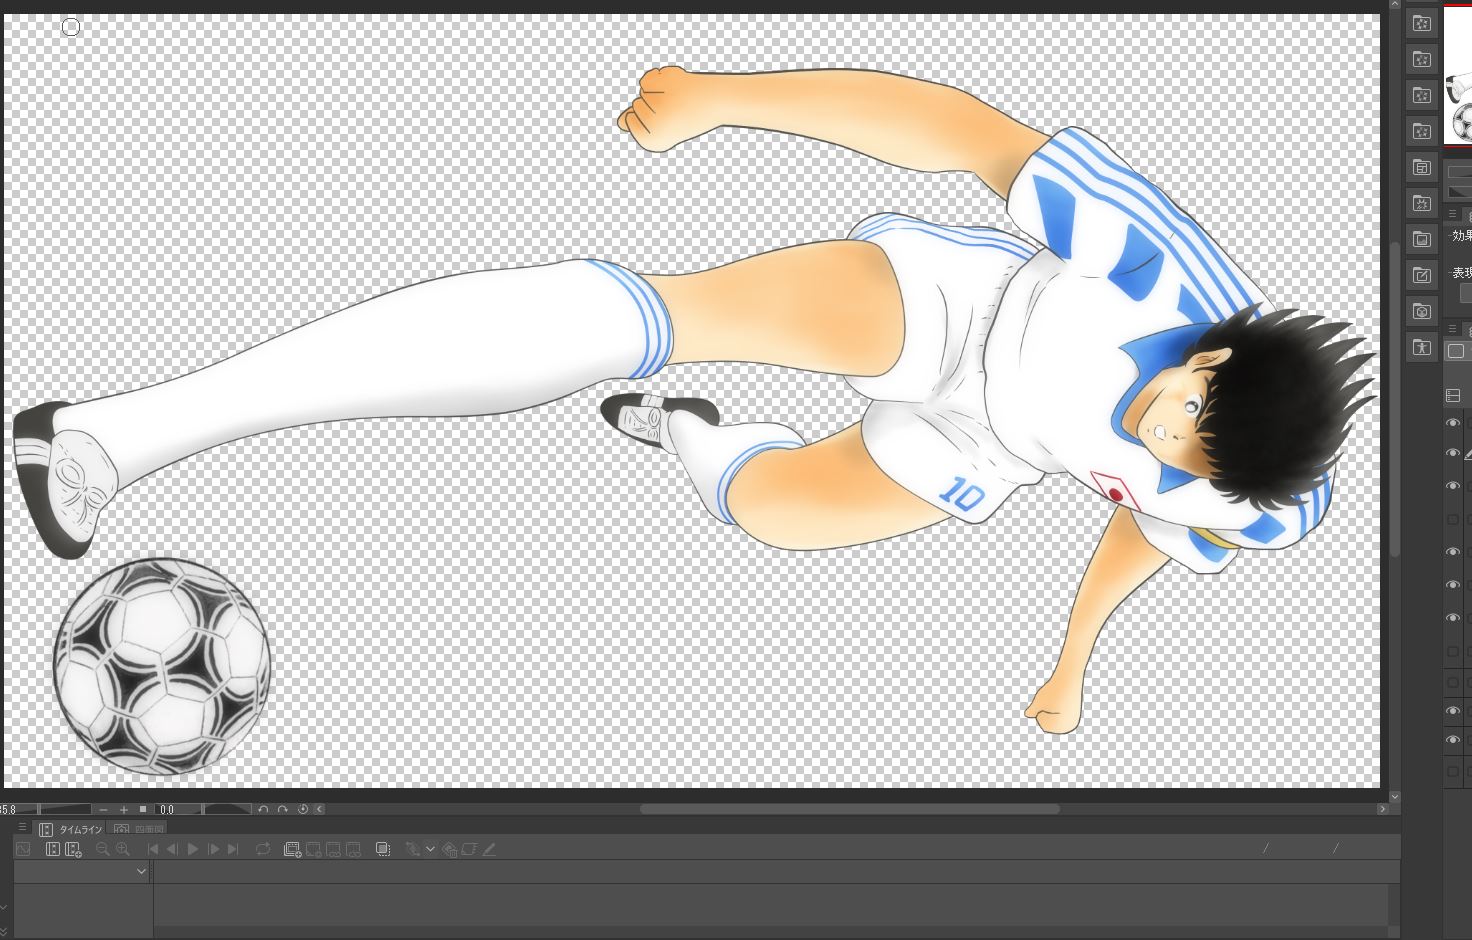
Task: Show the bottommost hidden layer via empty box
Action: pos(1453,772)
